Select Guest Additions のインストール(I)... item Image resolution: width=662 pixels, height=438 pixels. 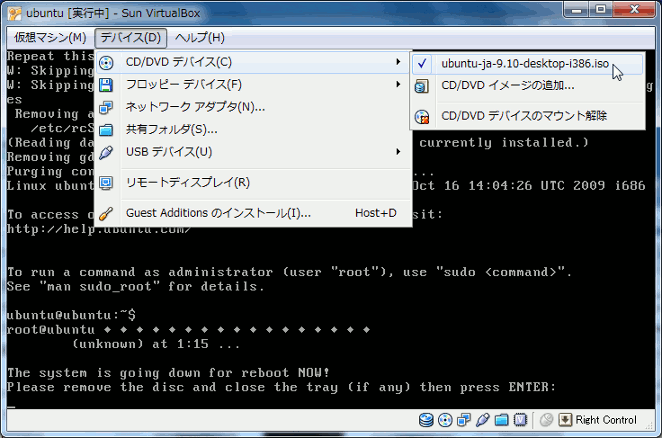point(218,213)
